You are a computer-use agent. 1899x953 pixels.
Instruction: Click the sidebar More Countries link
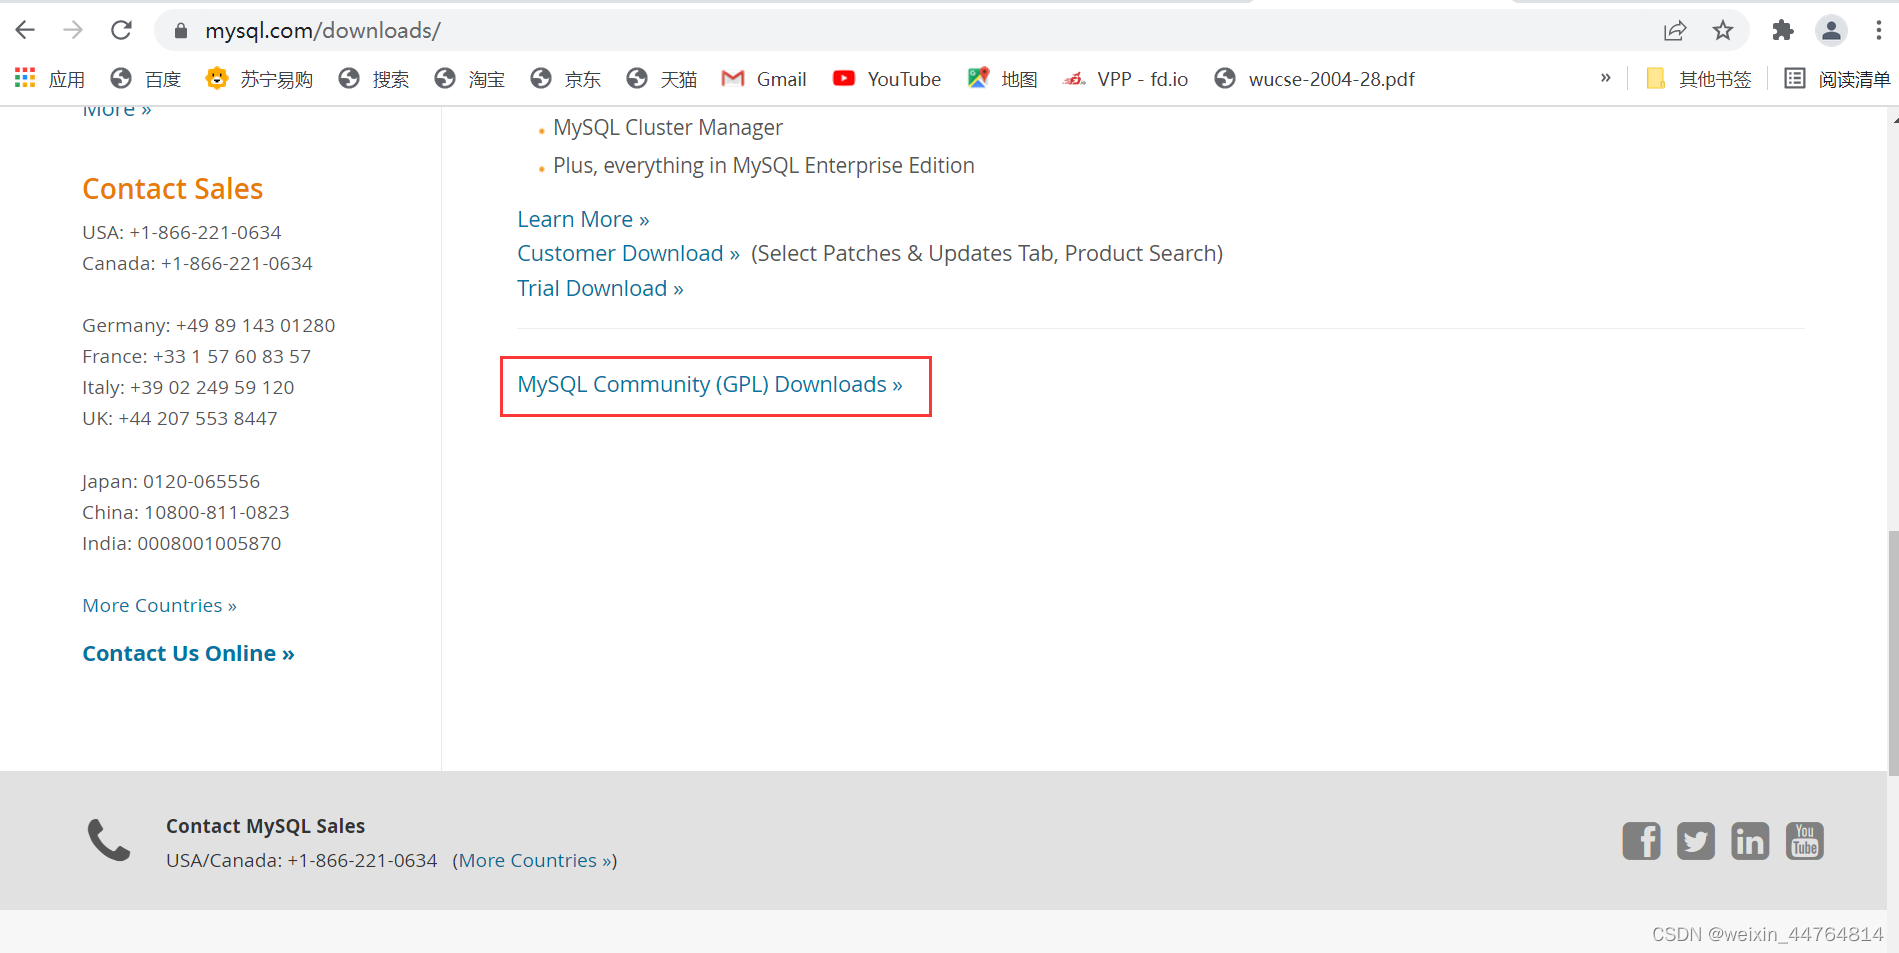click(x=159, y=605)
